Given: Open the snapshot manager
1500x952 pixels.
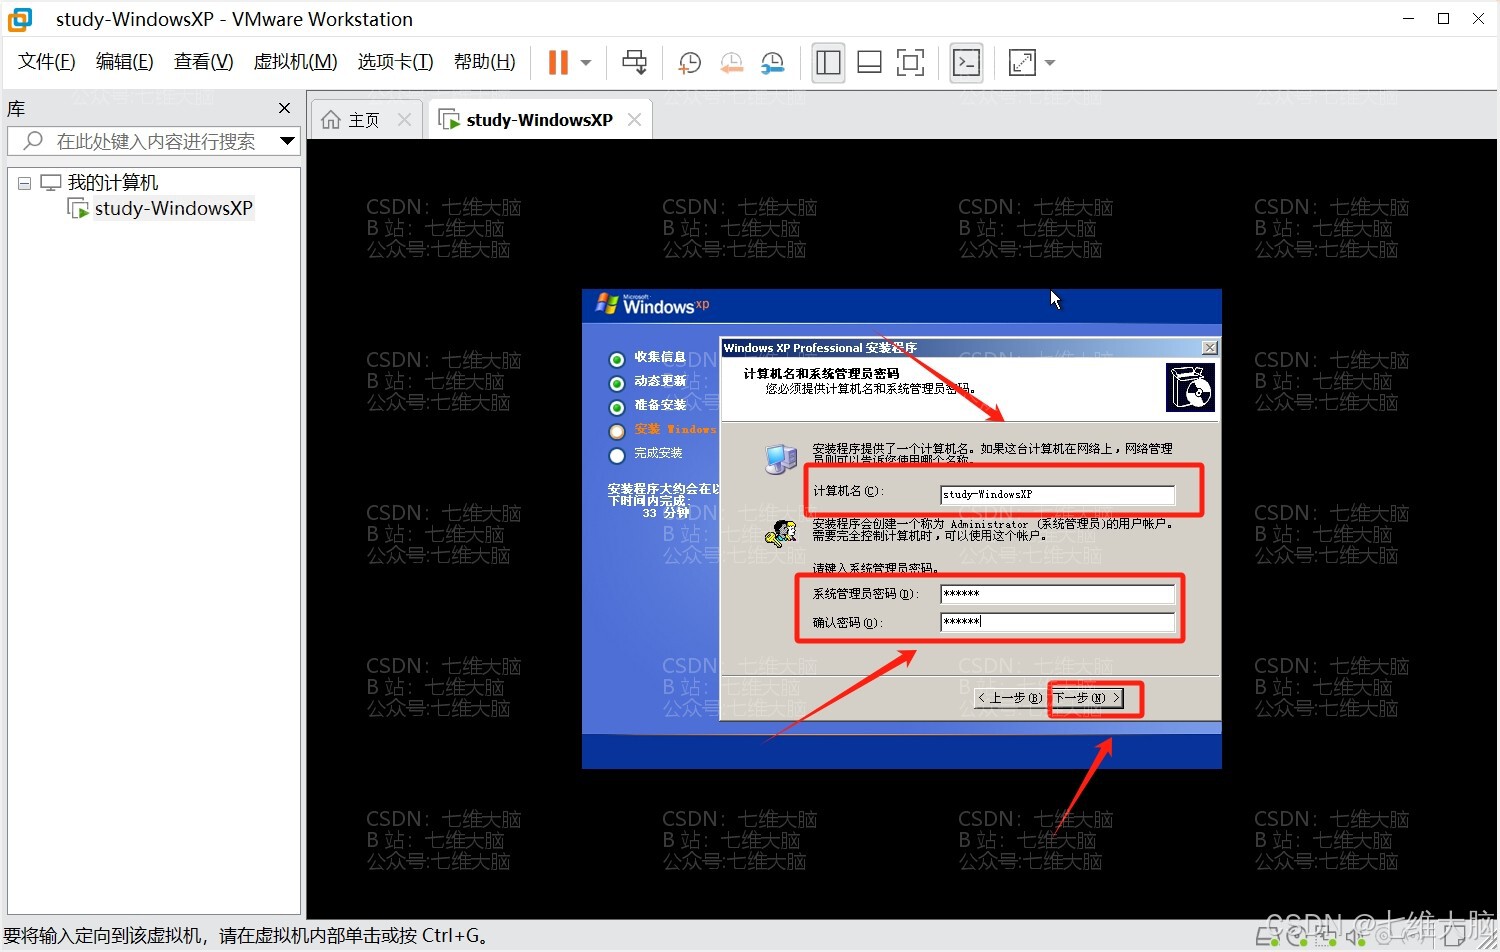Looking at the screenshot, I should (x=772, y=63).
